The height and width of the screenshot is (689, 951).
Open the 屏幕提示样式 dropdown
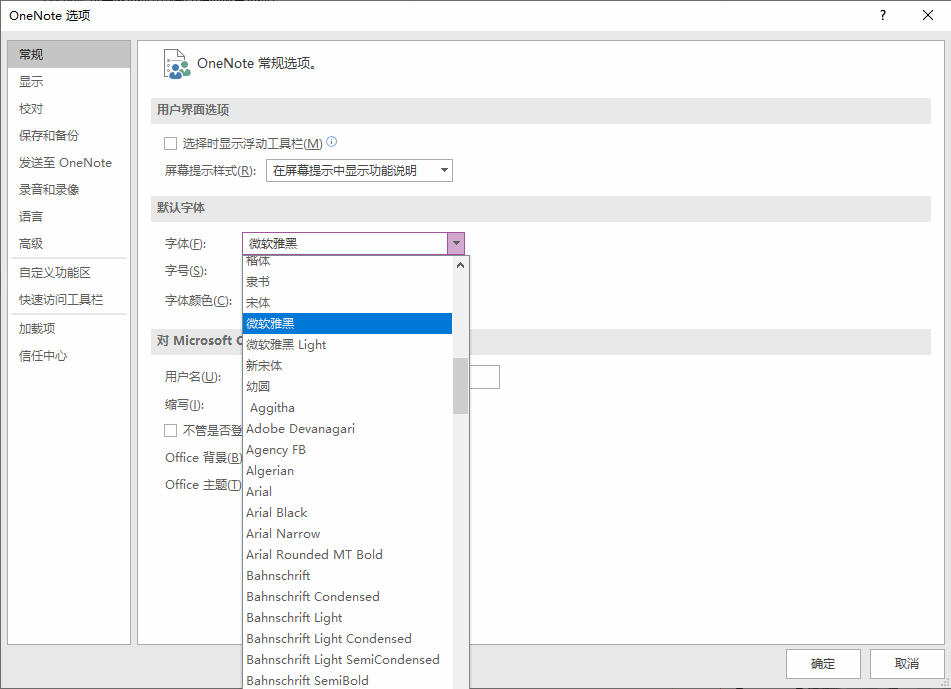coord(359,170)
